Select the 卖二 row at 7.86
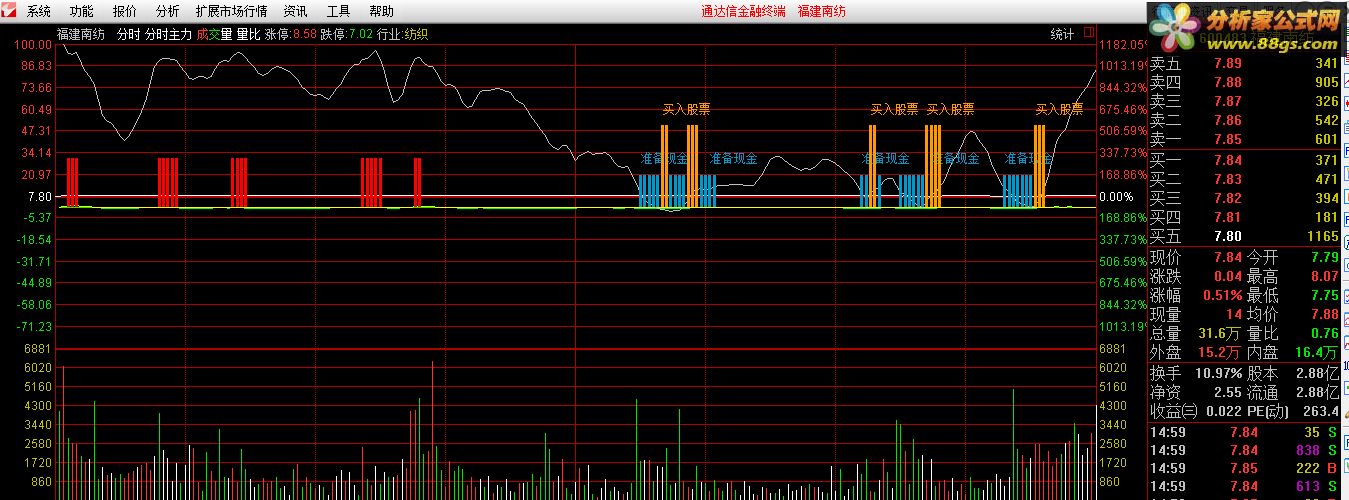This screenshot has width=1349, height=500. click(x=1245, y=121)
